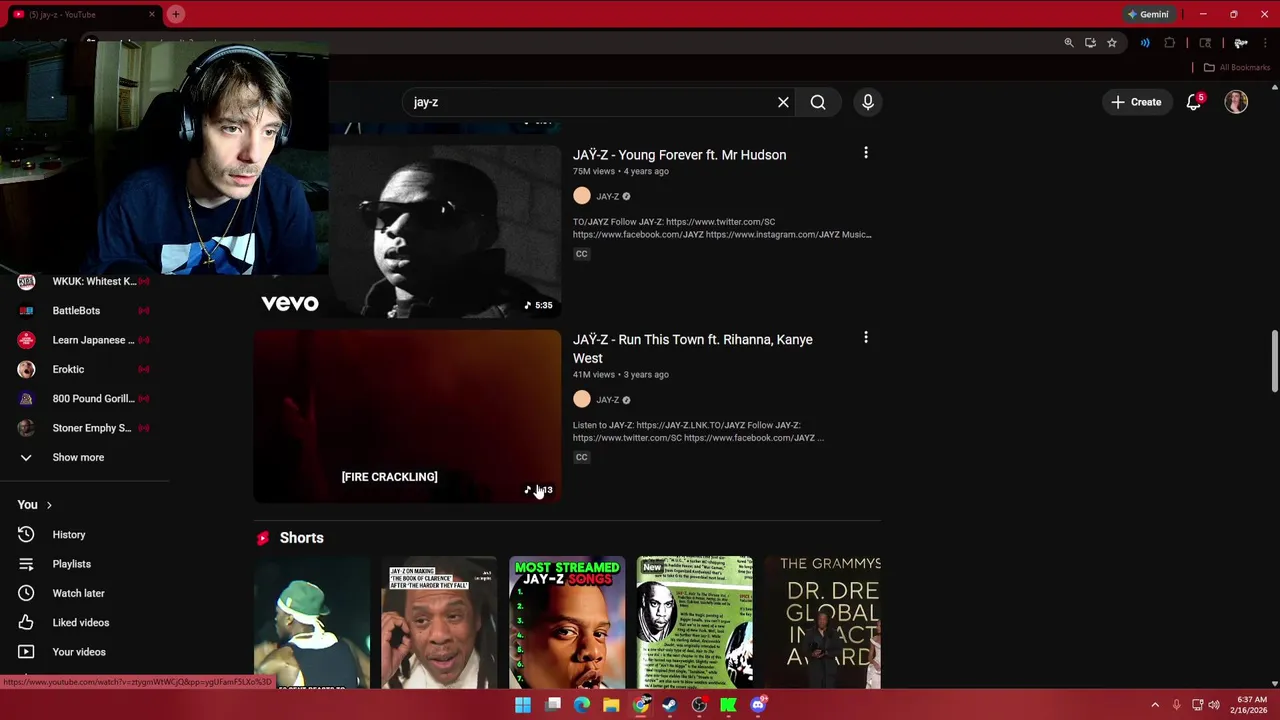This screenshot has width=1280, height=720.
Task: Open the Short marked New
Action: (695, 622)
